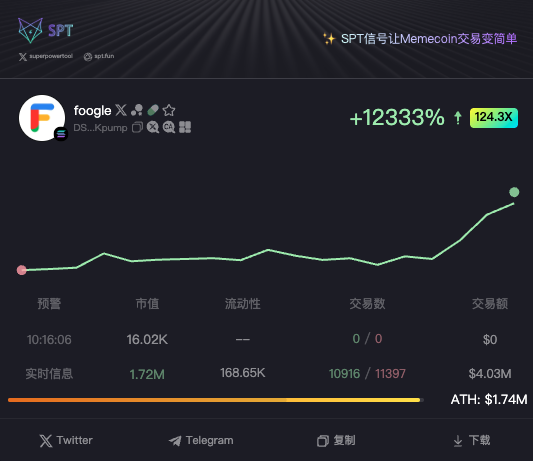
Task: Click the foogle token name
Action: pyautogui.click(x=92, y=110)
